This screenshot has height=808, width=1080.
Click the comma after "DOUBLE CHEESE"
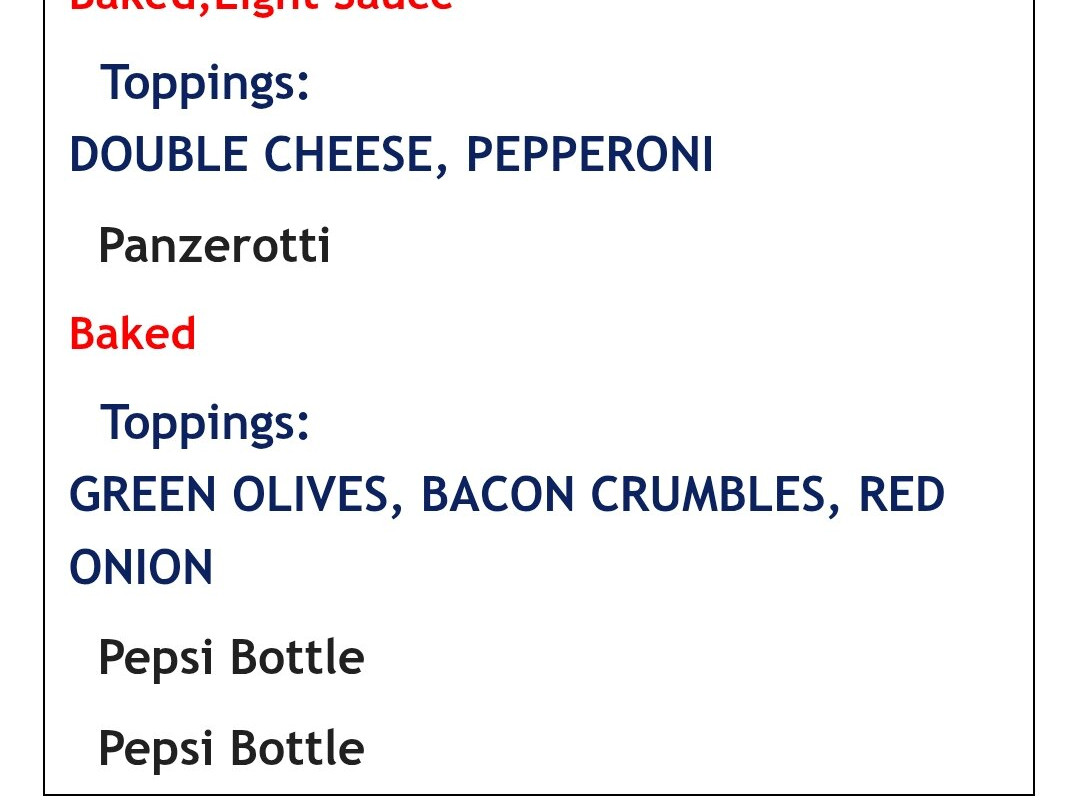pos(441,170)
